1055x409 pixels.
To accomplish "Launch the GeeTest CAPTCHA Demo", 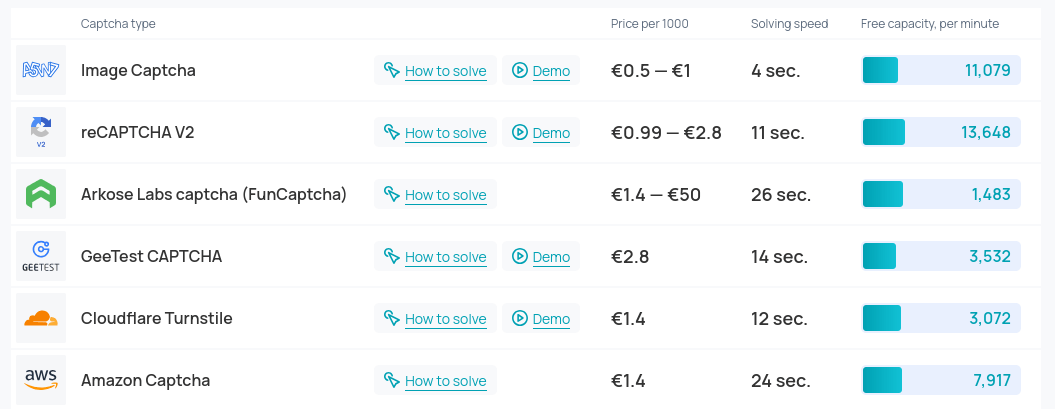I will click(551, 257).
